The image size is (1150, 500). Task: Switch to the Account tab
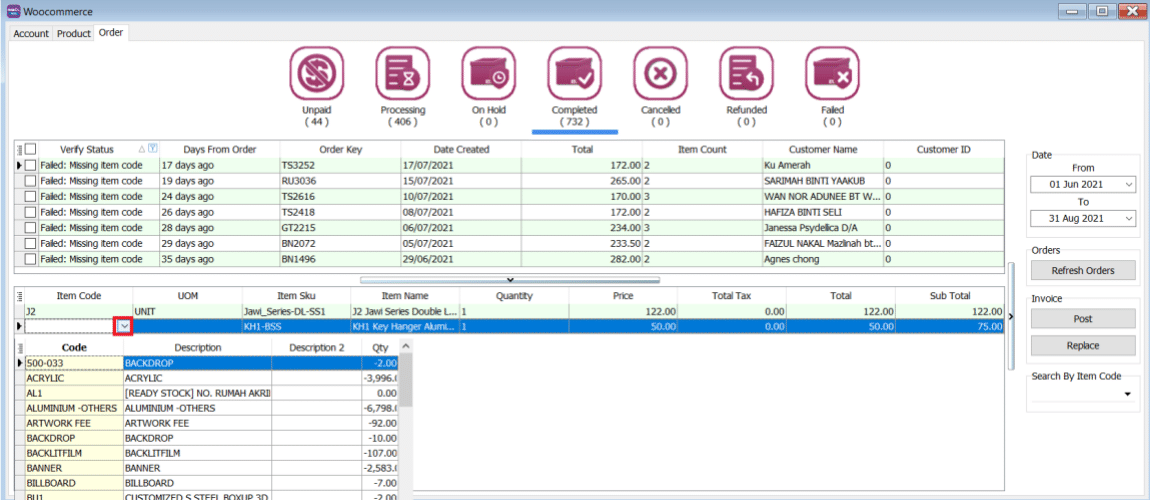click(x=31, y=33)
